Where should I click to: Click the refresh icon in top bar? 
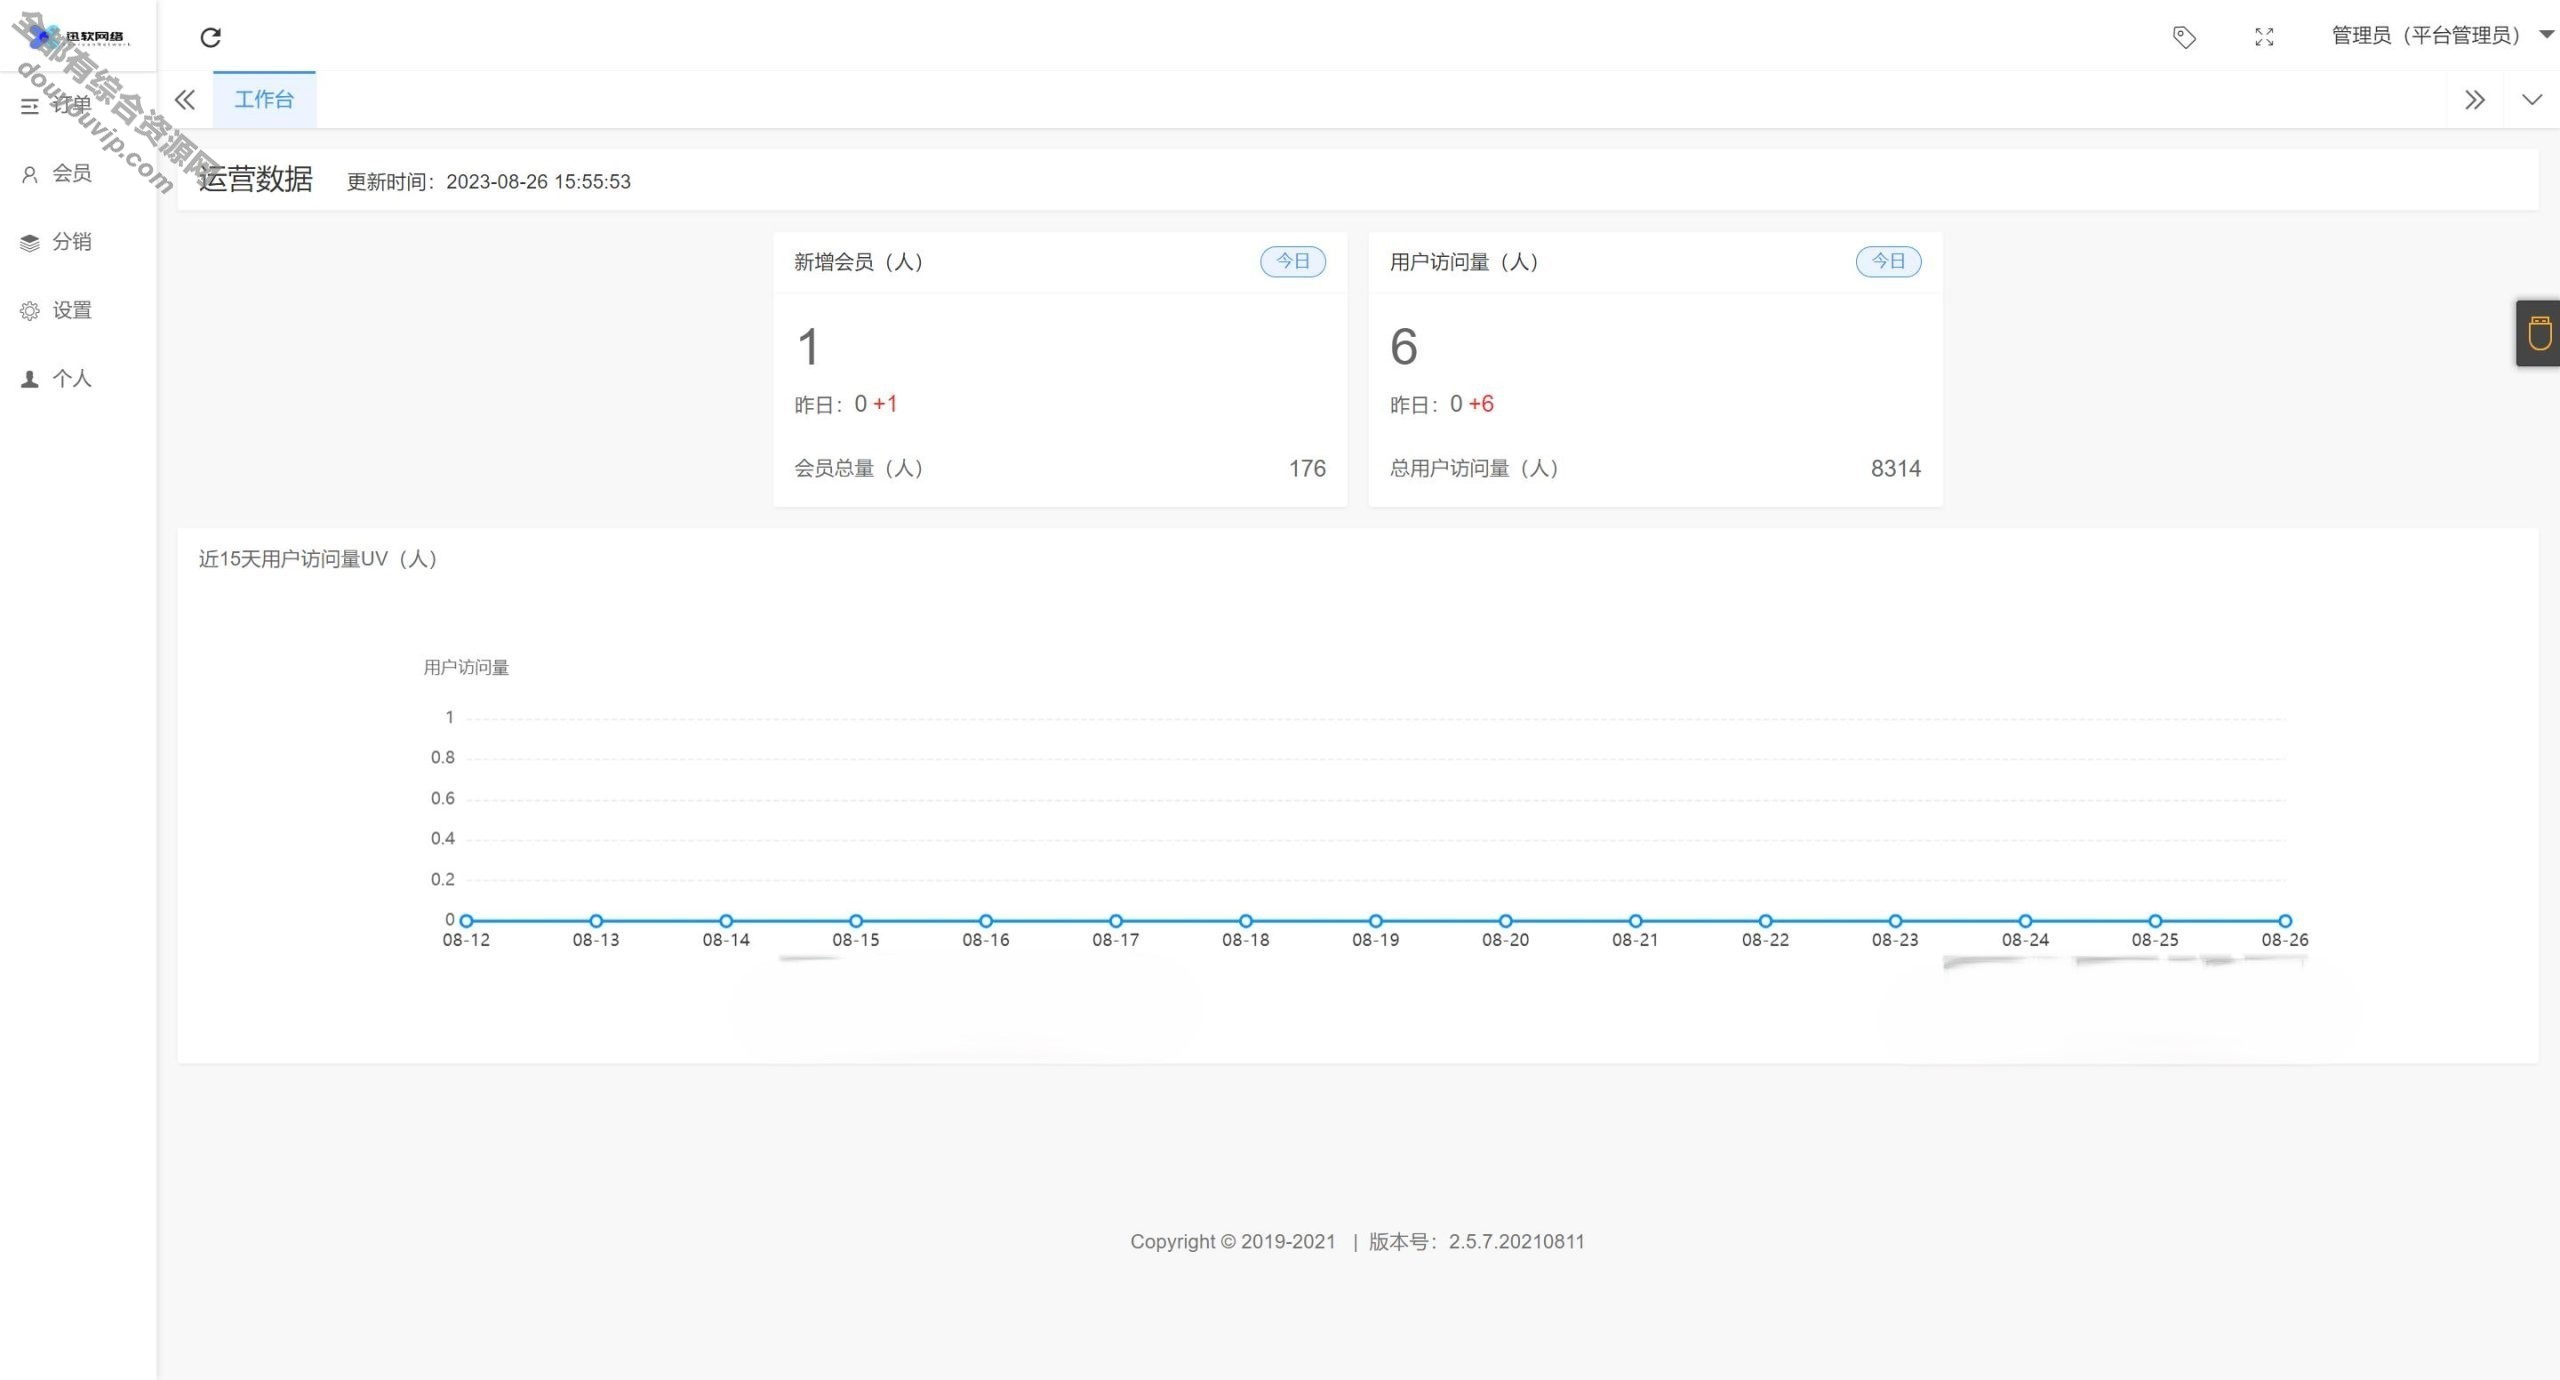click(210, 37)
